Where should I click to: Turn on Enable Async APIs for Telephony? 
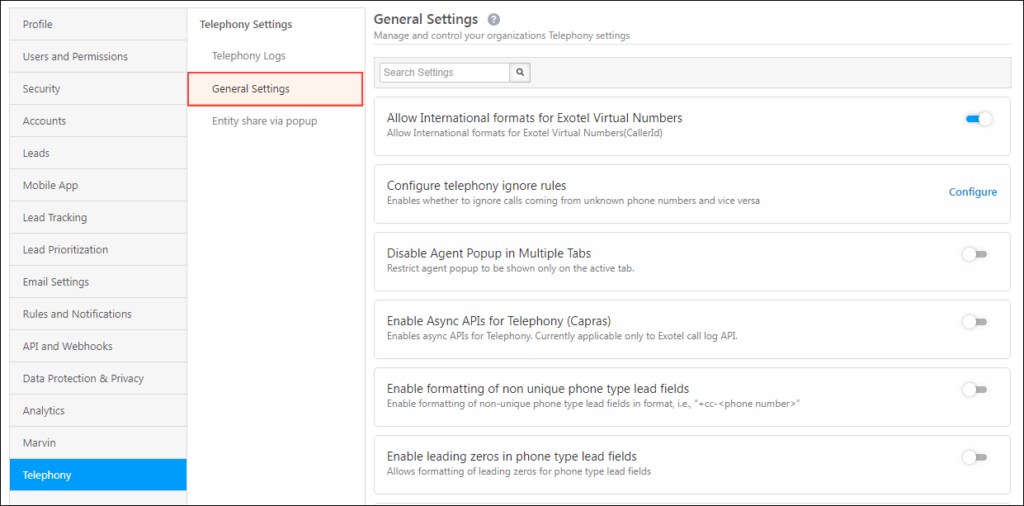coord(974,322)
